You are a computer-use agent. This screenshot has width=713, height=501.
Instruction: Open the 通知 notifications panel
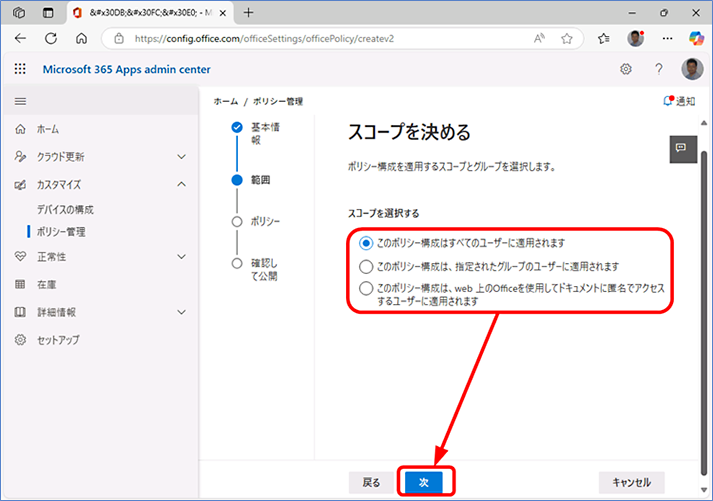pos(679,101)
